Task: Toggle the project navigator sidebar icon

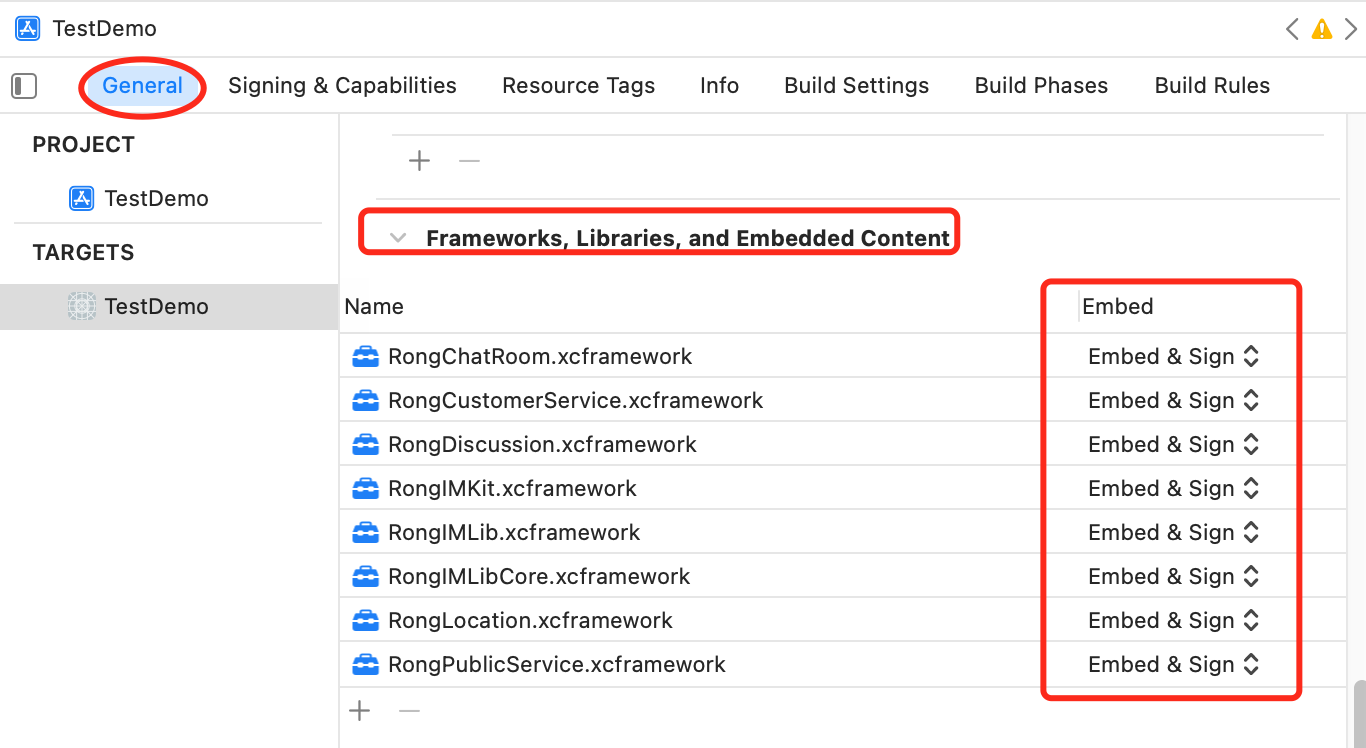Action: click(x=24, y=86)
